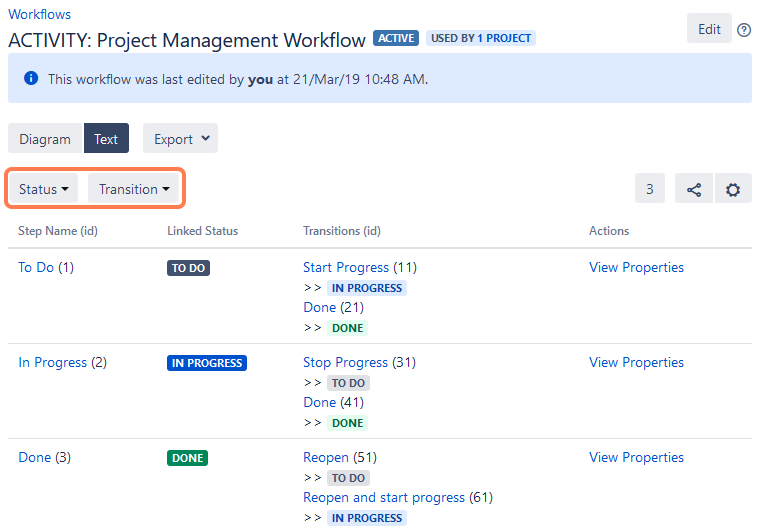Go to the Workflows breadcrumb link

[40, 15]
